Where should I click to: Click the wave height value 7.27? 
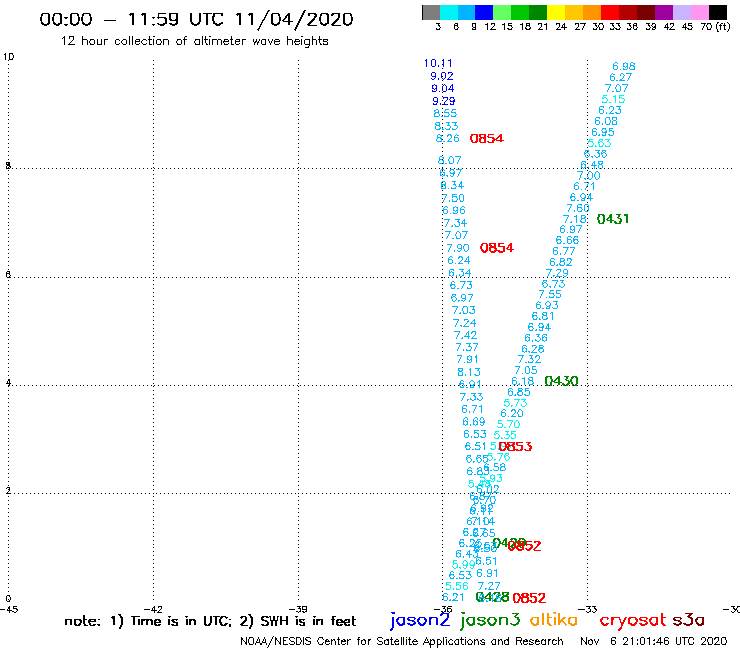[489, 586]
